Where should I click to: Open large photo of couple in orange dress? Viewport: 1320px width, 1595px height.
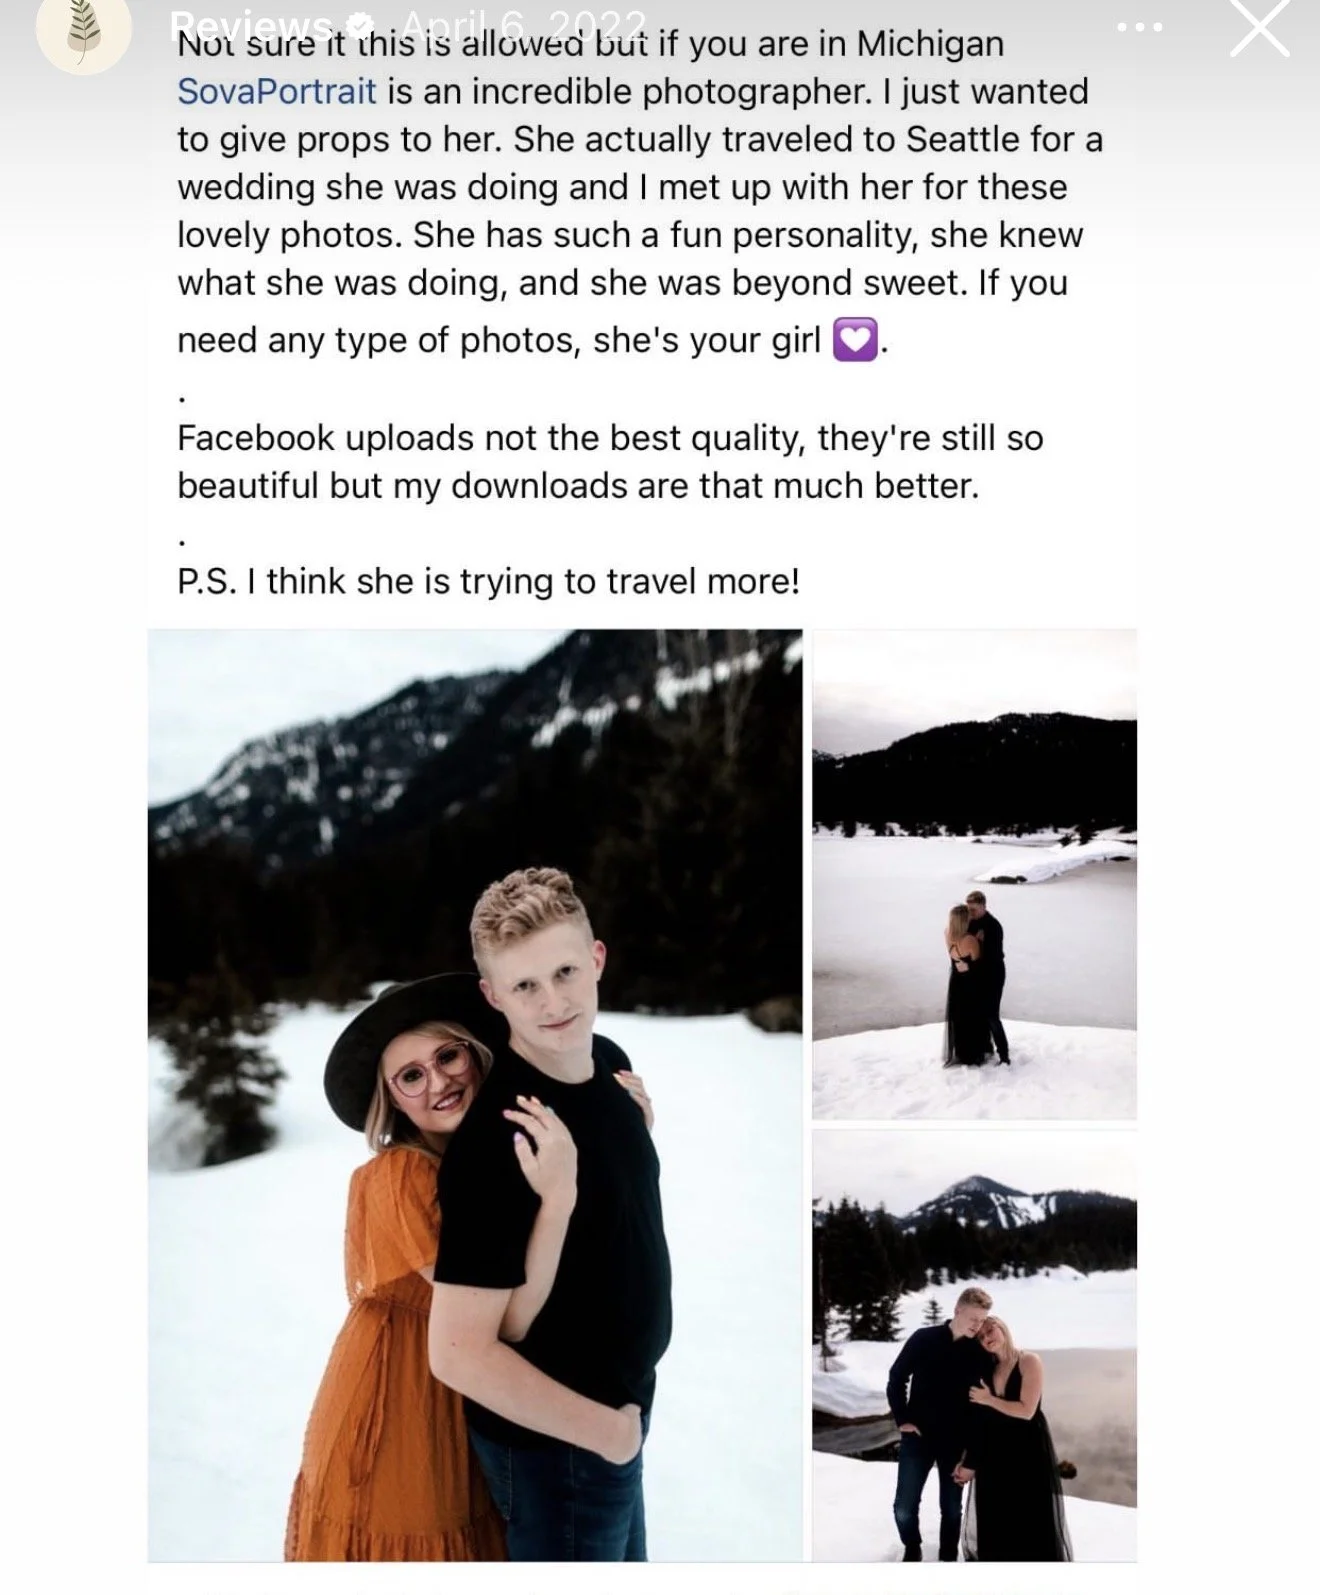click(475, 1095)
